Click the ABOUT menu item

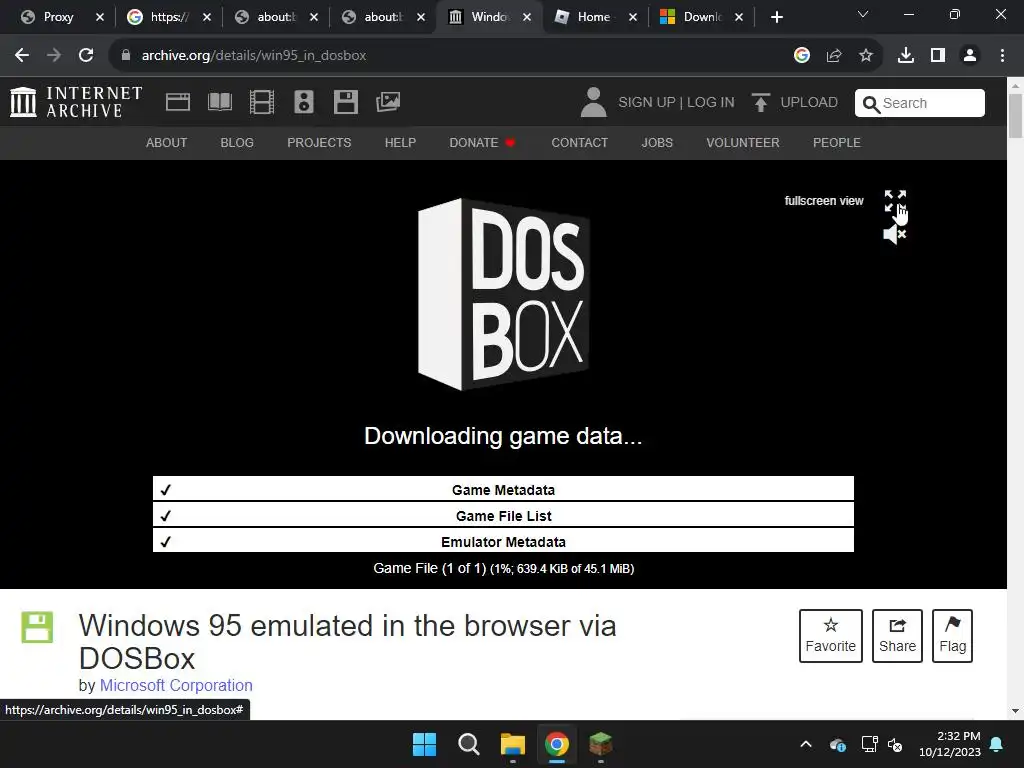tap(167, 142)
